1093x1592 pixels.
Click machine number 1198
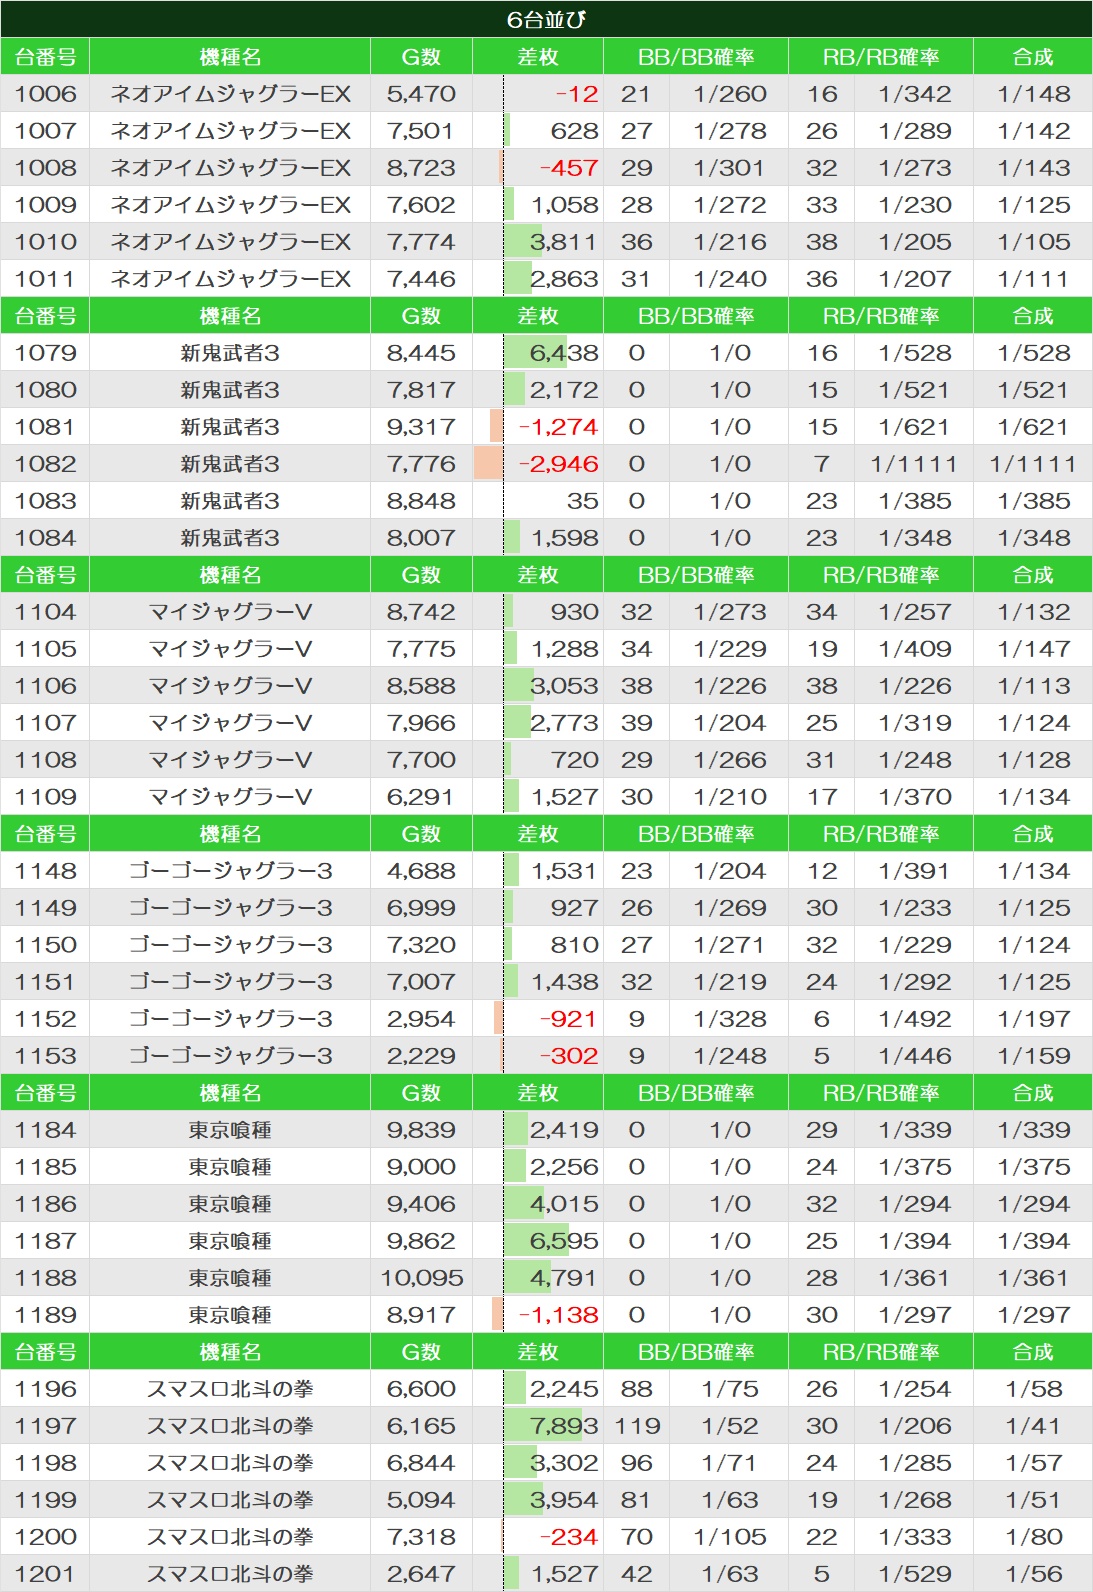pyautogui.click(x=46, y=1463)
